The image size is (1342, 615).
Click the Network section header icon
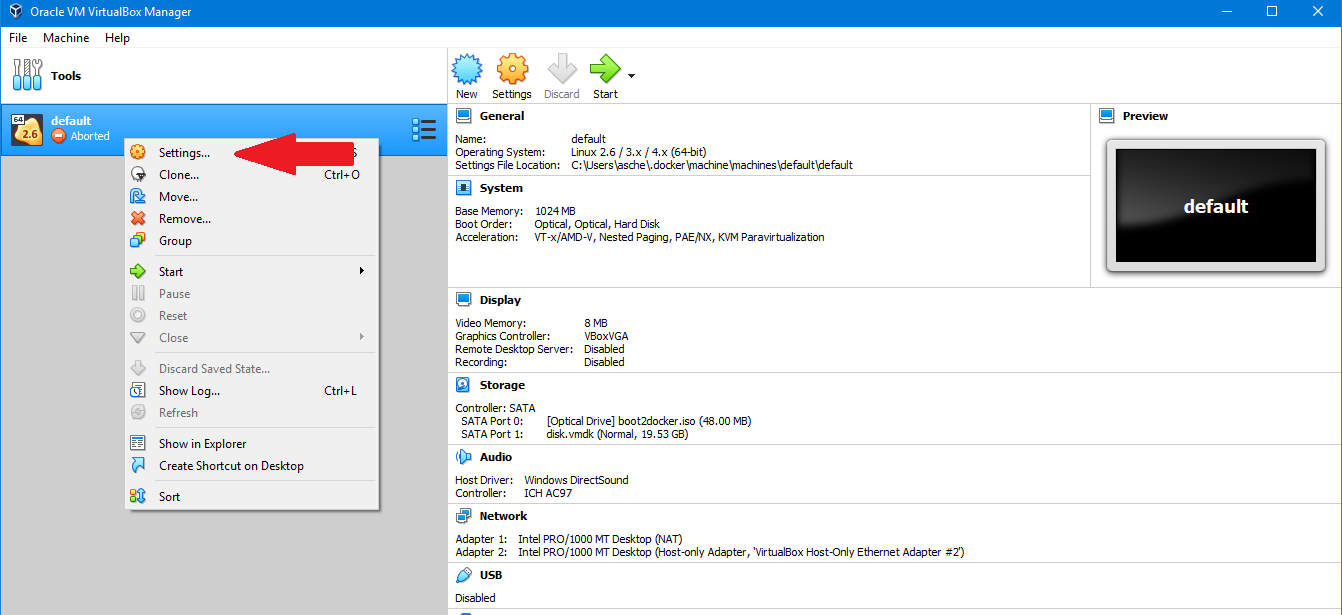coord(464,516)
